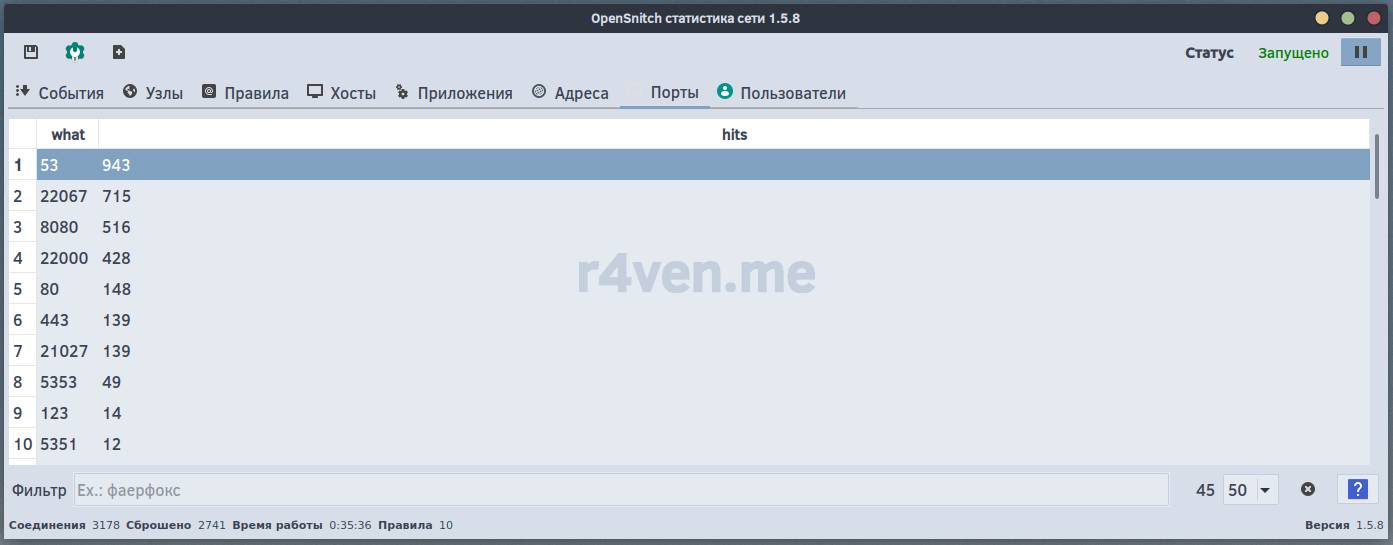Expand the rows limit dropdown showing 50
Screen dimensions: 1393x545
(x=1251, y=490)
